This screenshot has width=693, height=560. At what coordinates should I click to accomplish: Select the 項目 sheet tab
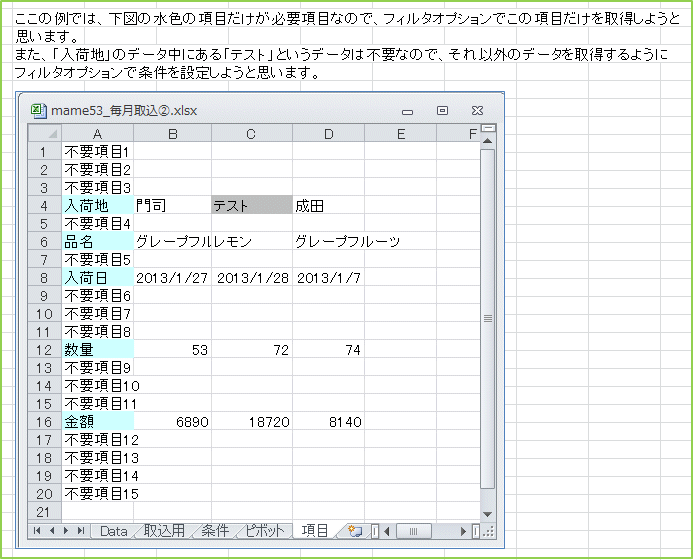tap(315, 531)
